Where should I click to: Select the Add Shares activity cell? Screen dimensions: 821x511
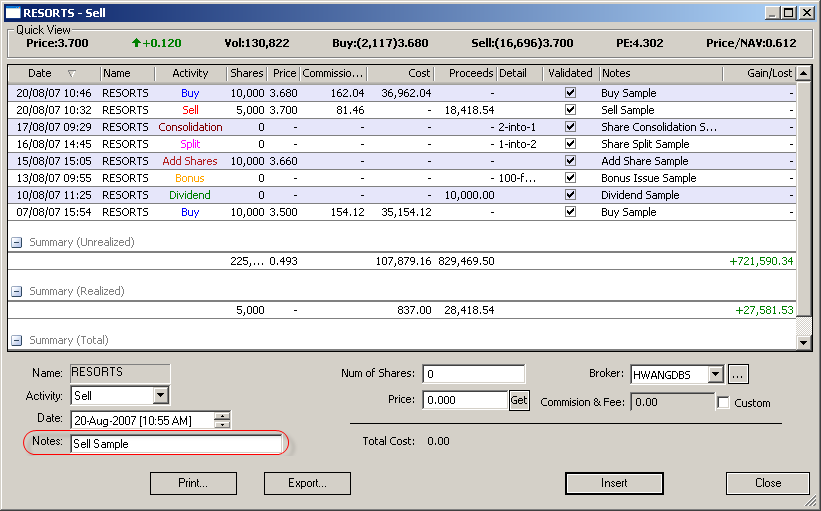(x=190, y=161)
